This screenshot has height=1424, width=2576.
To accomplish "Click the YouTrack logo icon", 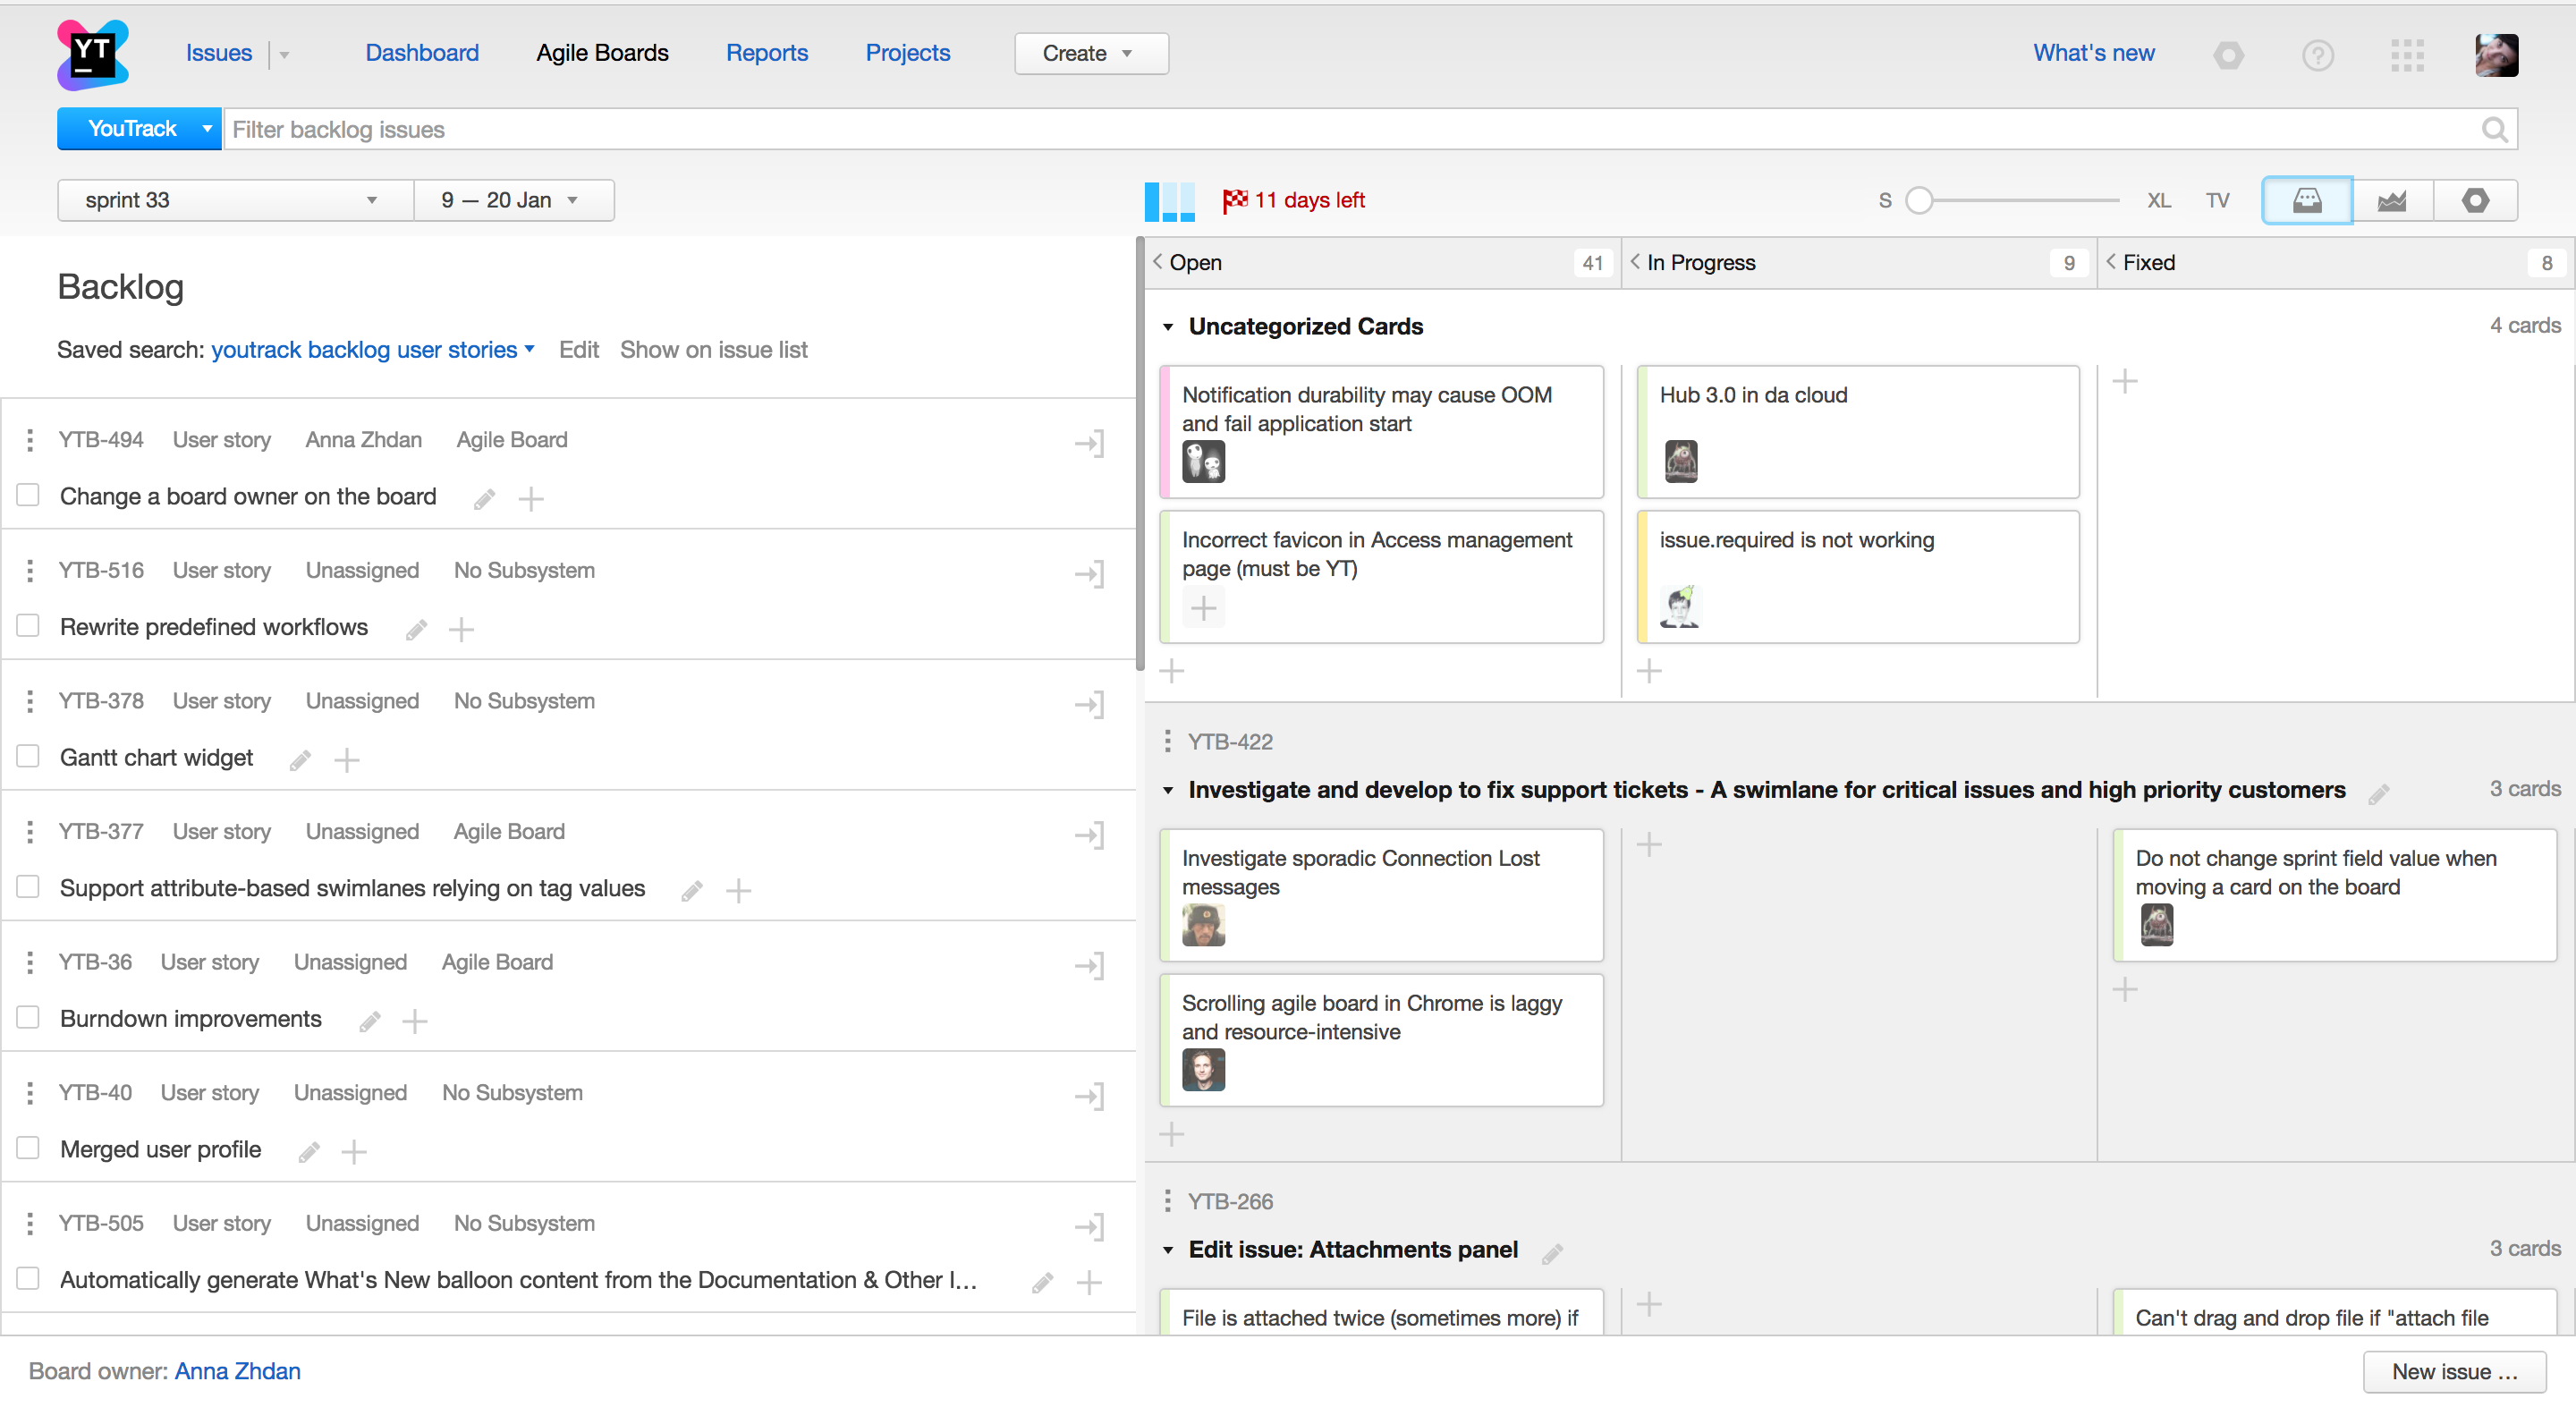I will point(92,54).
